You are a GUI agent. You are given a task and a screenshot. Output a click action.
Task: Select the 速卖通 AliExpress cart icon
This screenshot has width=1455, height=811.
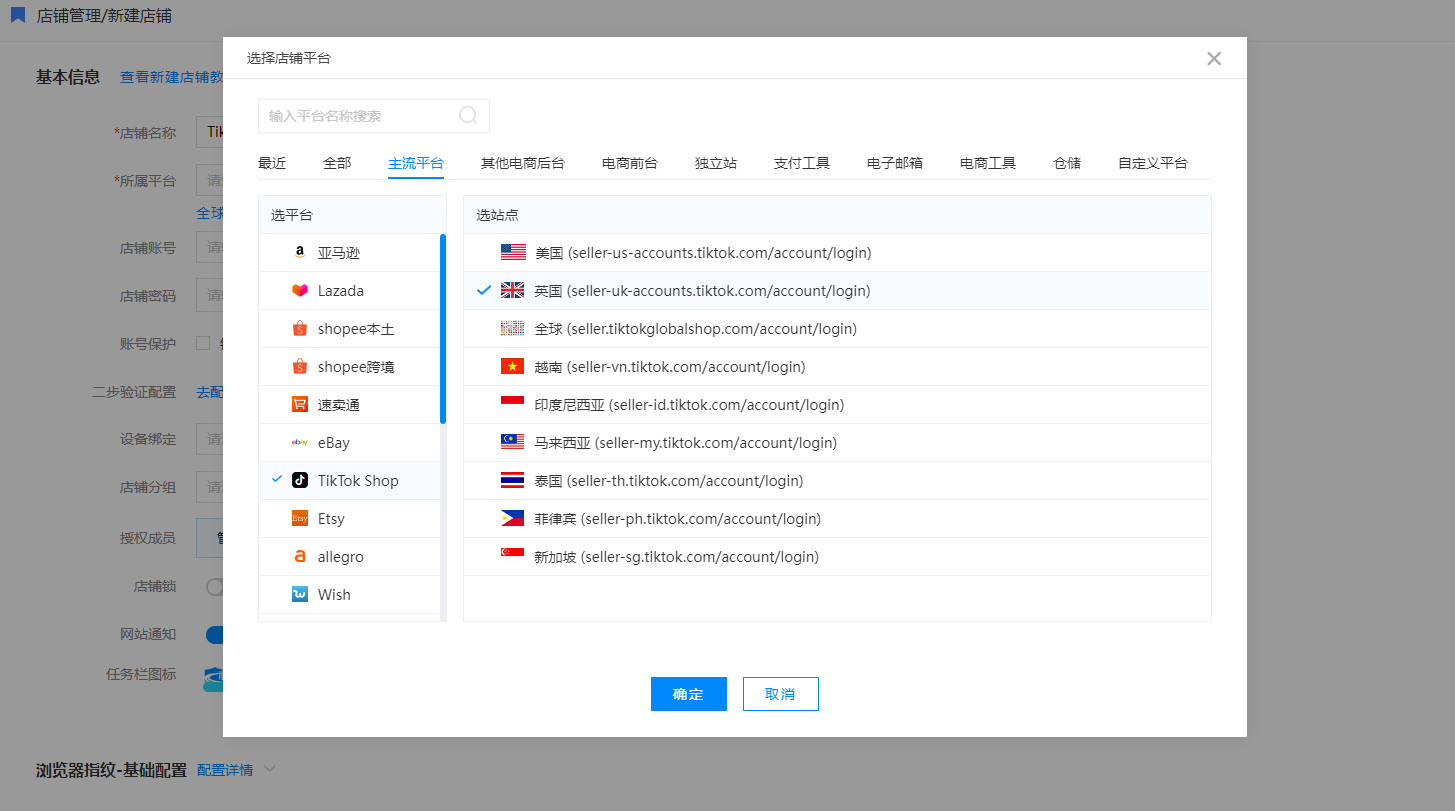(299, 405)
